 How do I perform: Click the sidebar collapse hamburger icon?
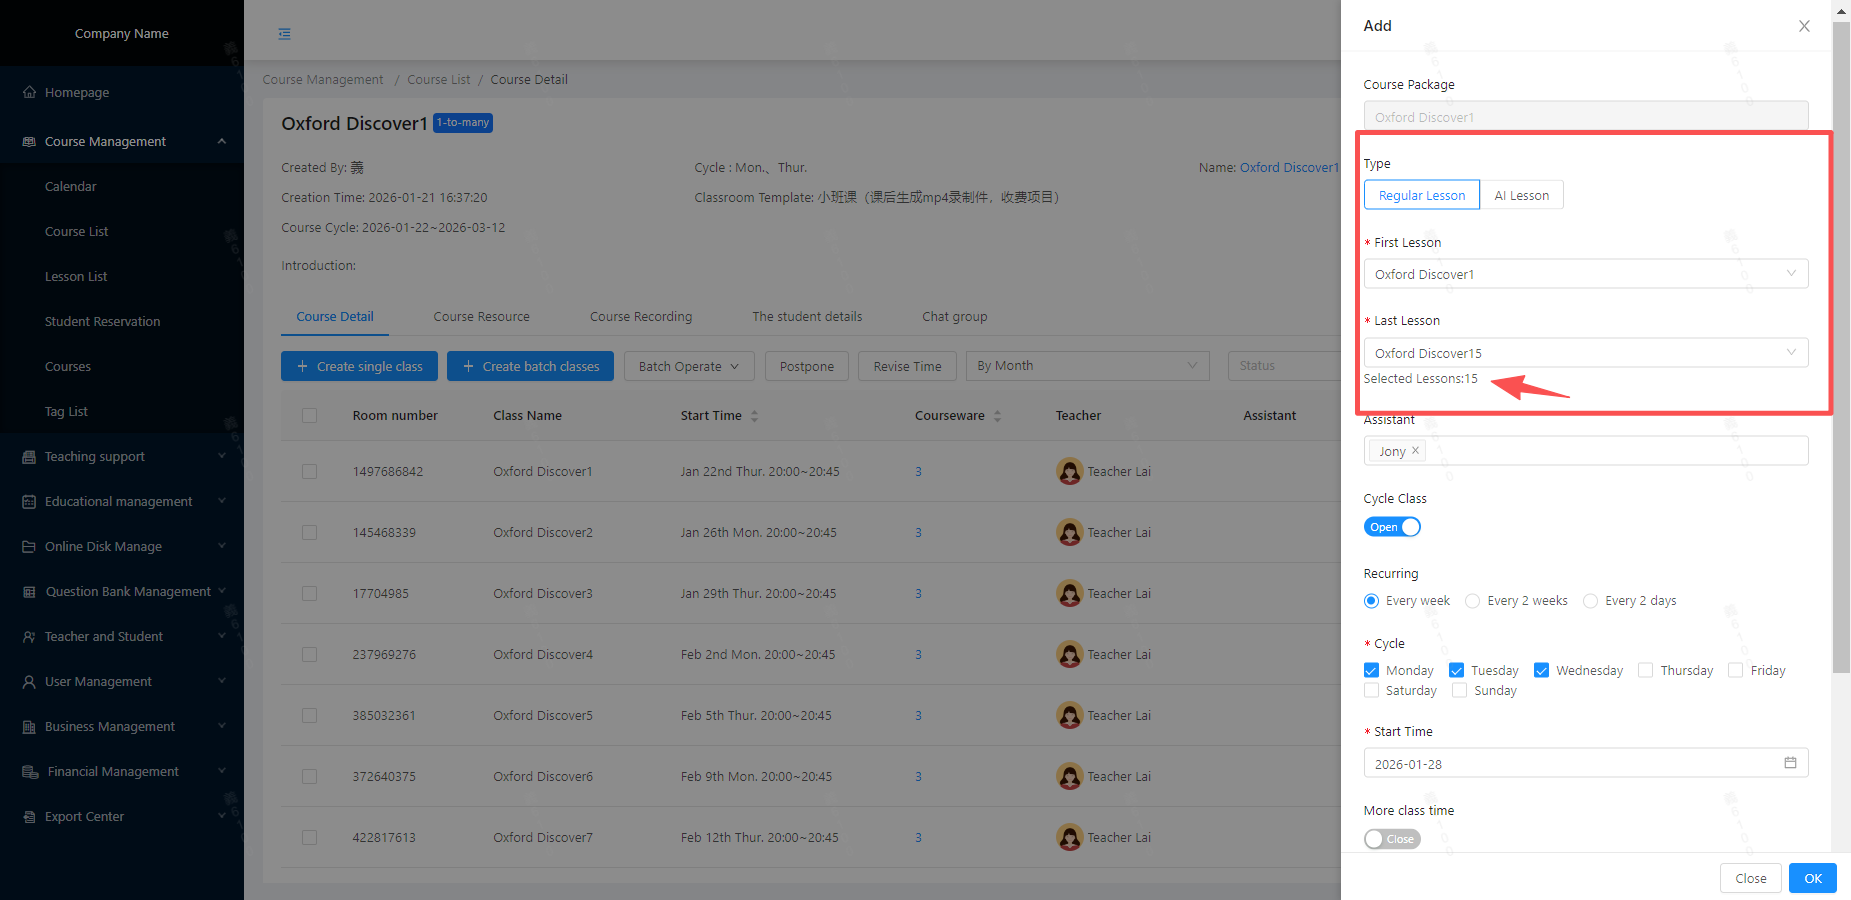285,34
